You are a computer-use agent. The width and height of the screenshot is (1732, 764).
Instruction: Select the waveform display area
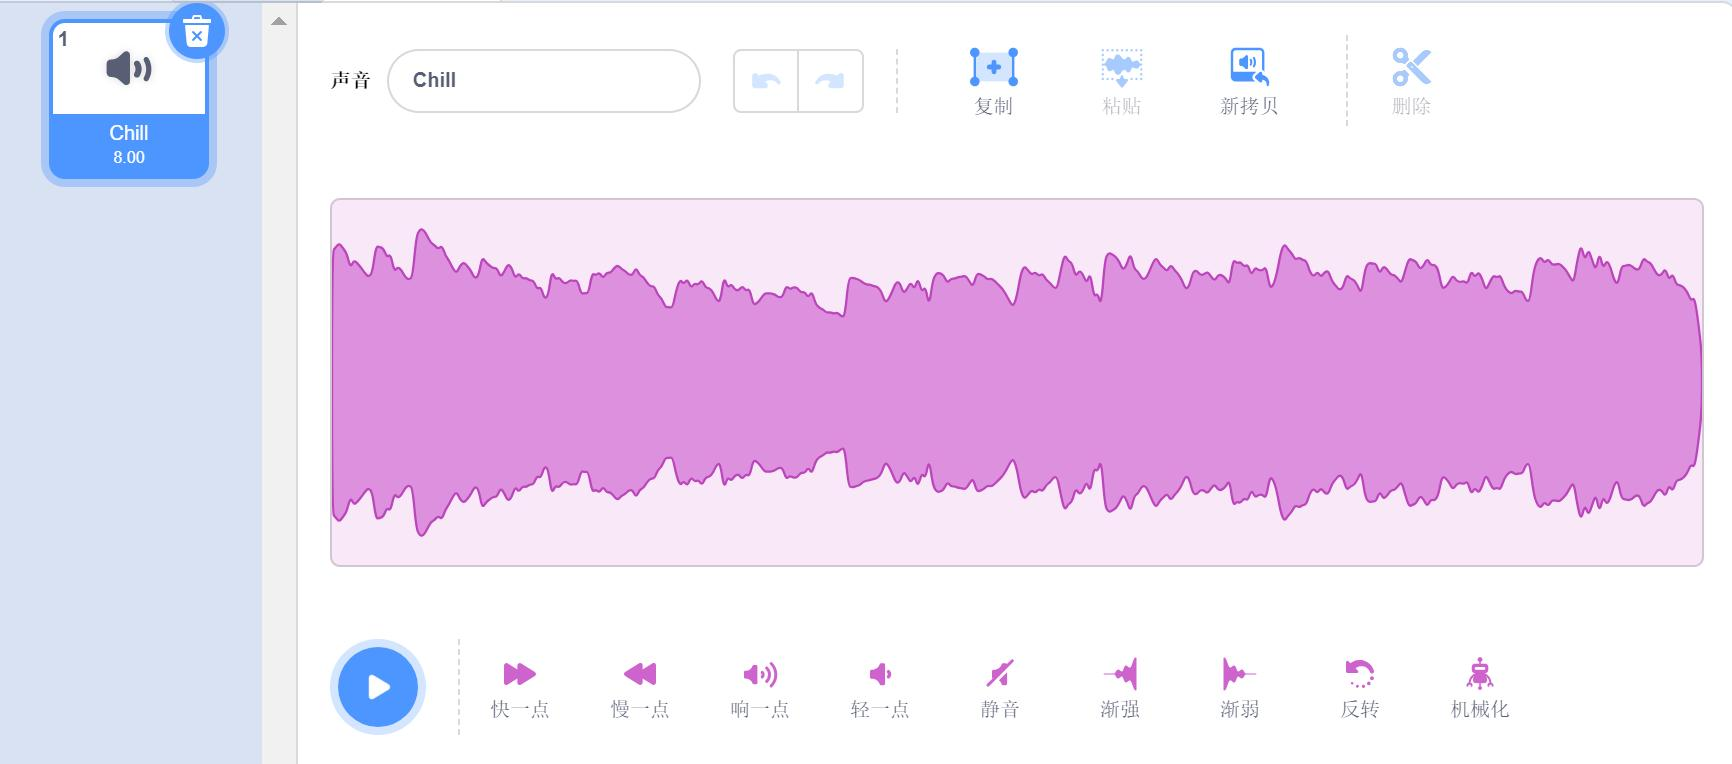coord(1013,383)
